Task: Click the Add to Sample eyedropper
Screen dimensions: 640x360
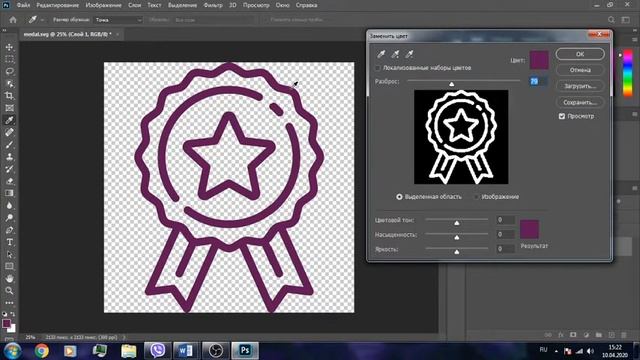Action: [x=395, y=54]
